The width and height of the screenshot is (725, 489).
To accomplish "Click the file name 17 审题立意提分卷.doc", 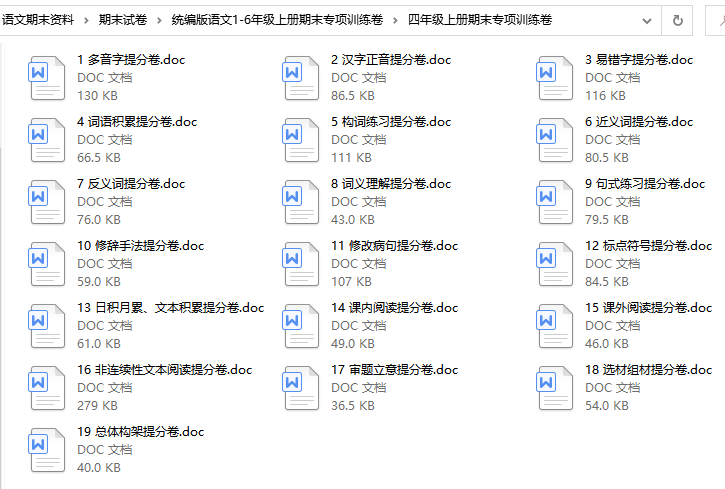I will pyautogui.click(x=394, y=369).
